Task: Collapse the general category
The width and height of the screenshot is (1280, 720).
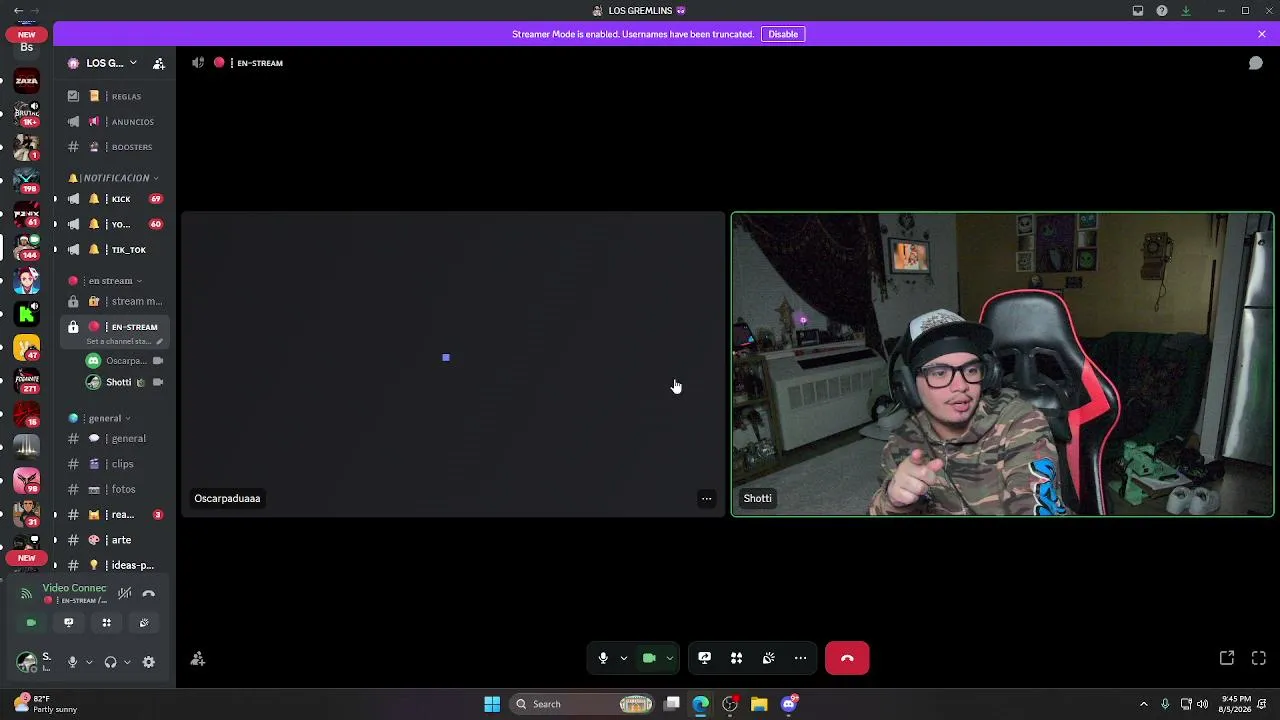Action: [x=100, y=418]
